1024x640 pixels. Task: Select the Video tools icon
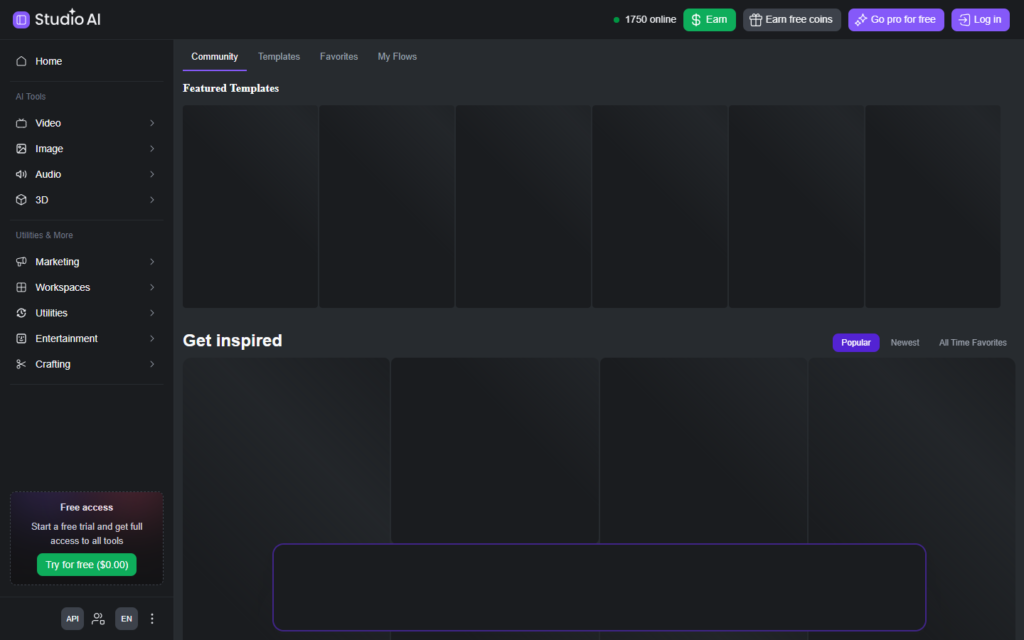pyautogui.click(x=21, y=123)
